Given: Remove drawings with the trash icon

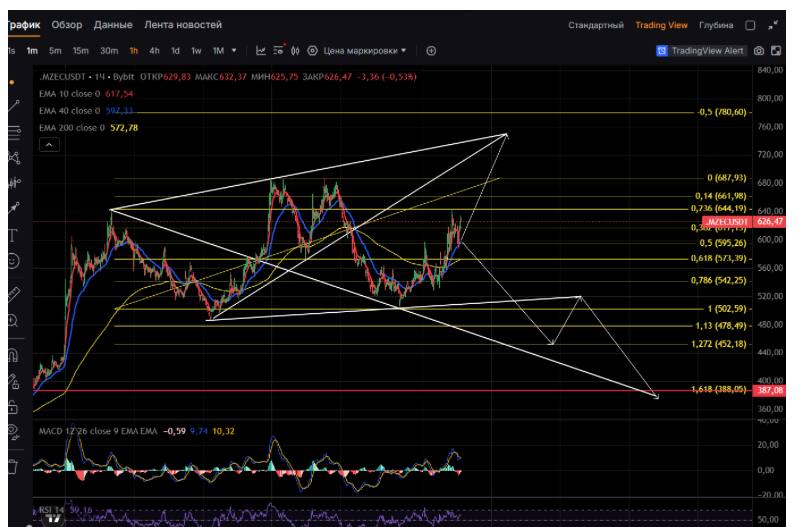Looking at the screenshot, I should [x=13, y=466].
